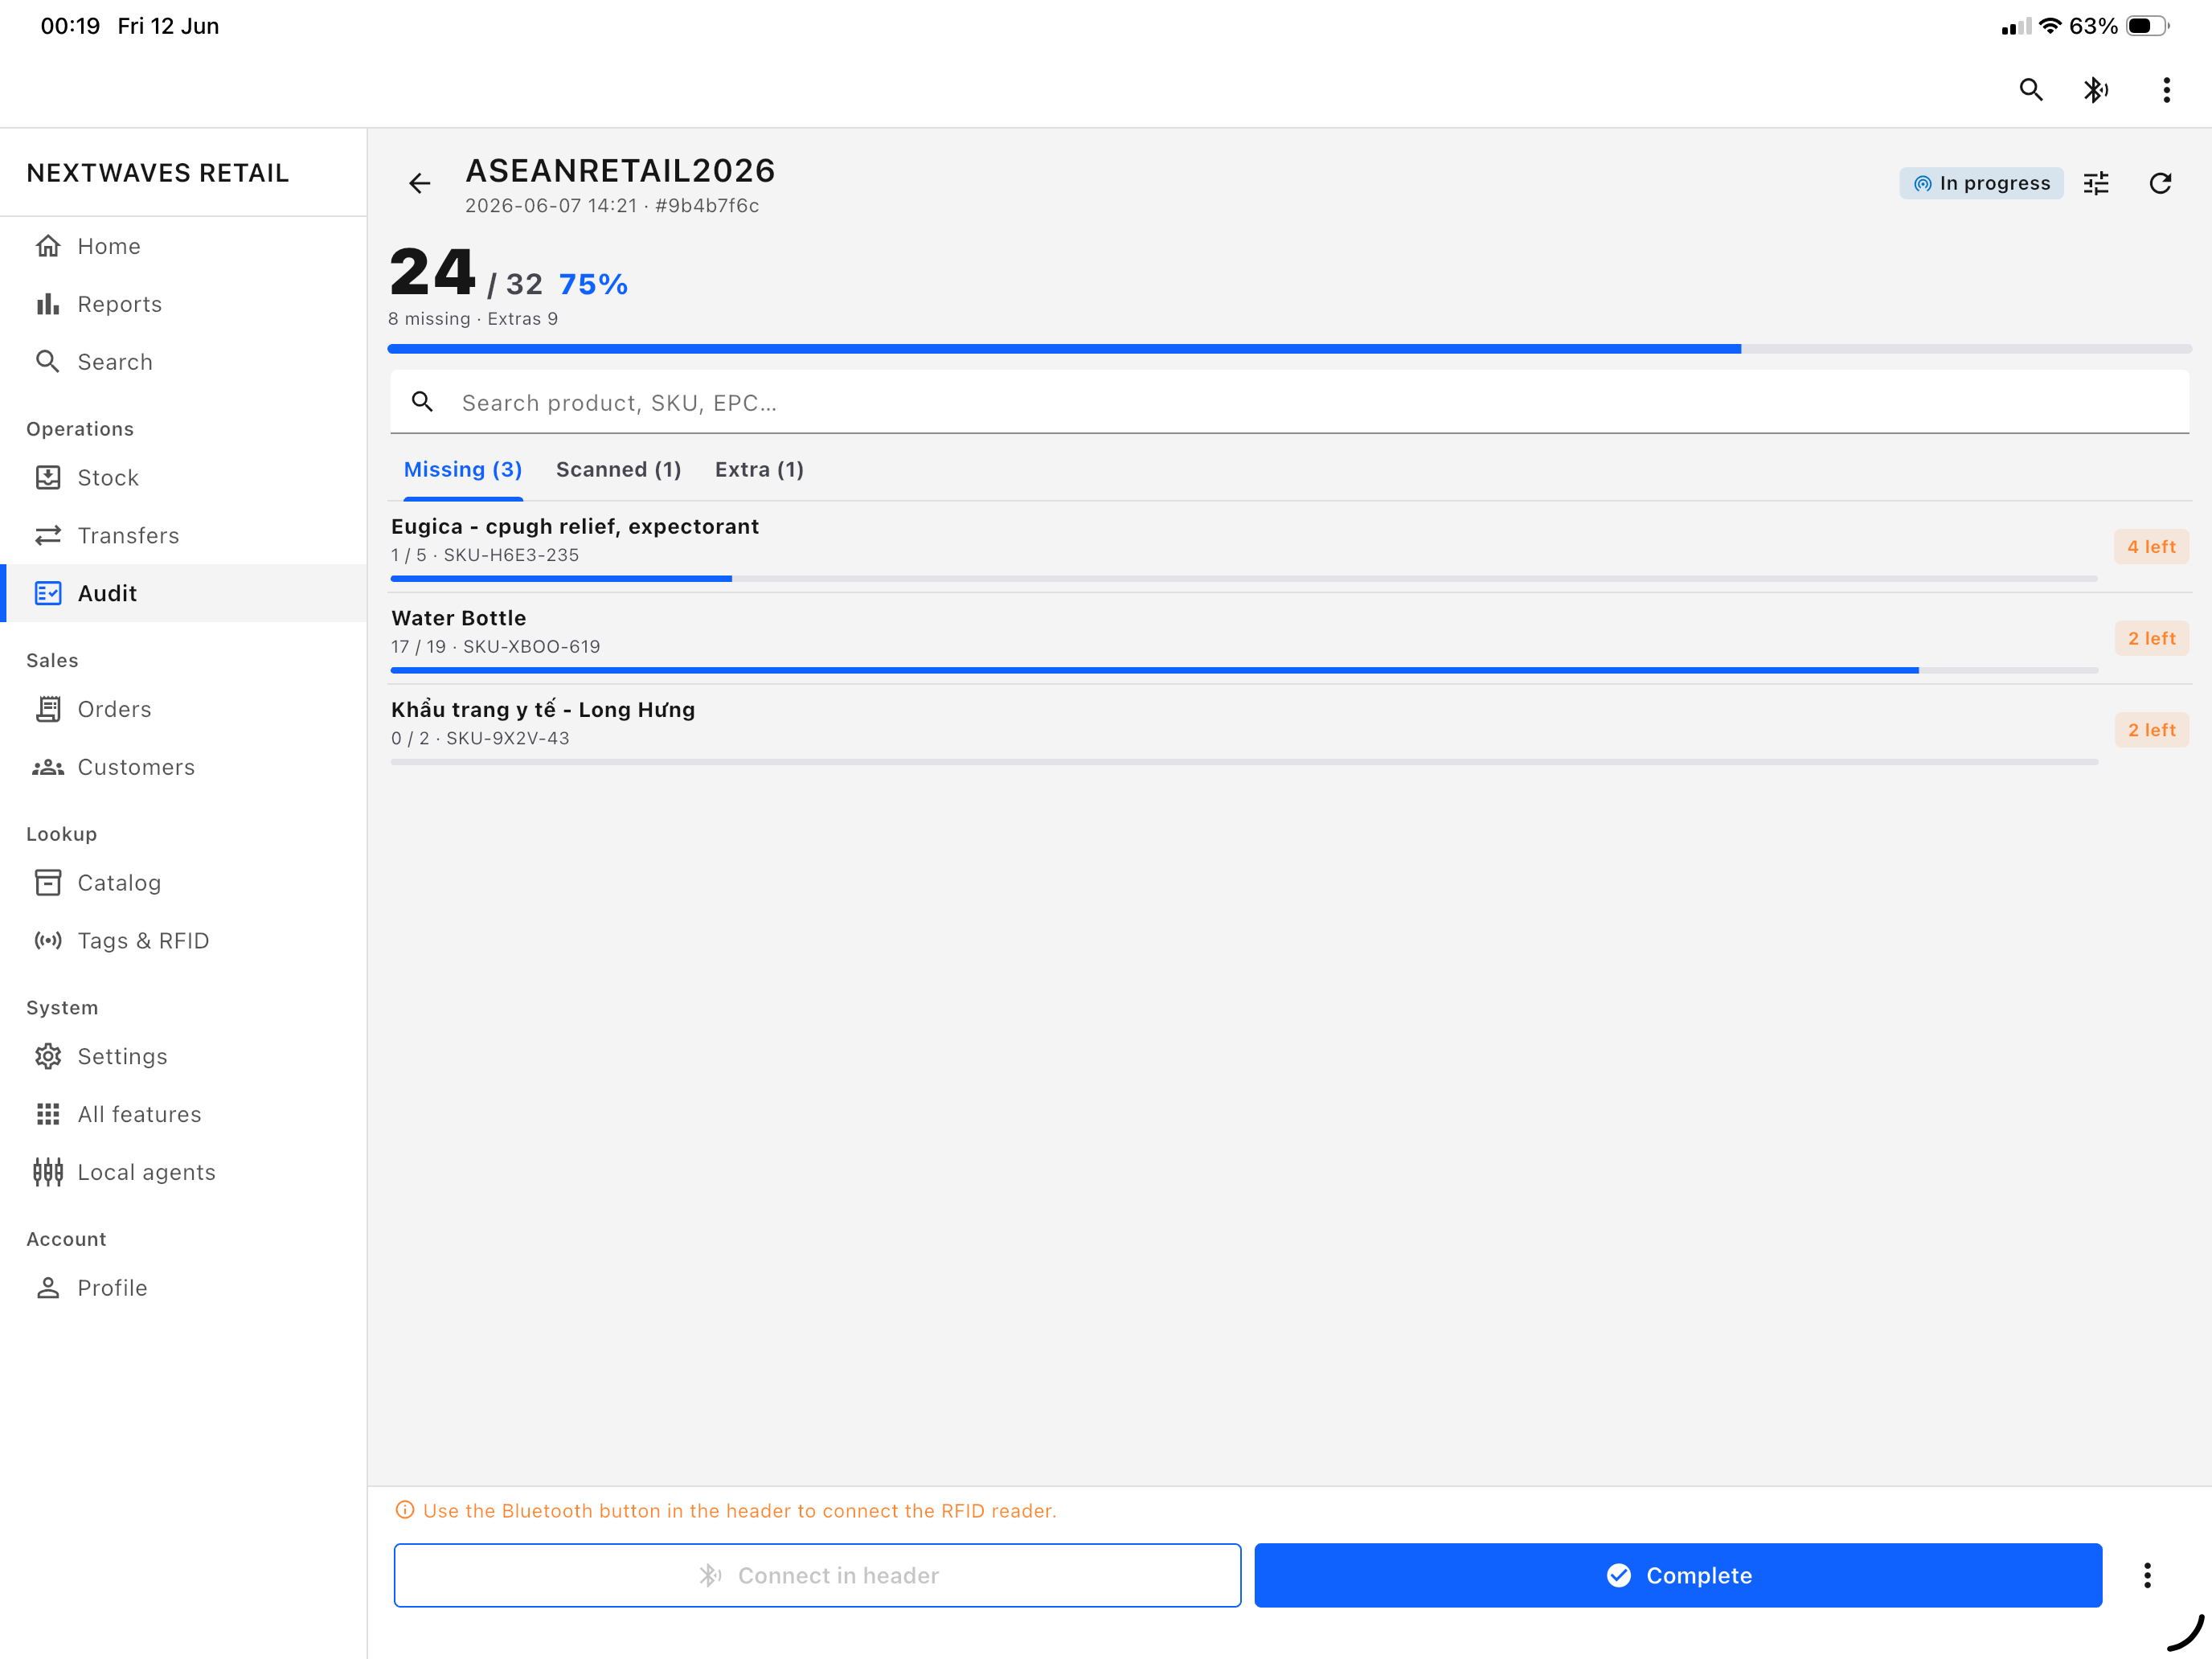Click the All features grid icon
The height and width of the screenshot is (1659, 2212).
48,1114
